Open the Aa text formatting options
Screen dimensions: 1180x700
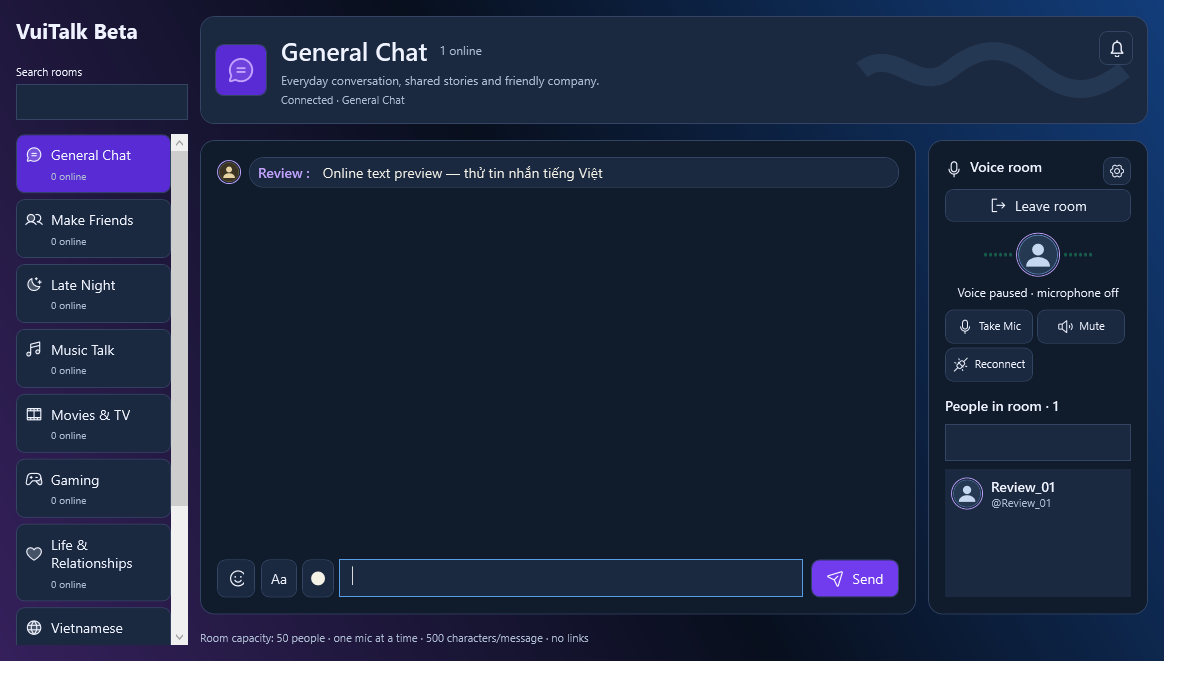(278, 579)
